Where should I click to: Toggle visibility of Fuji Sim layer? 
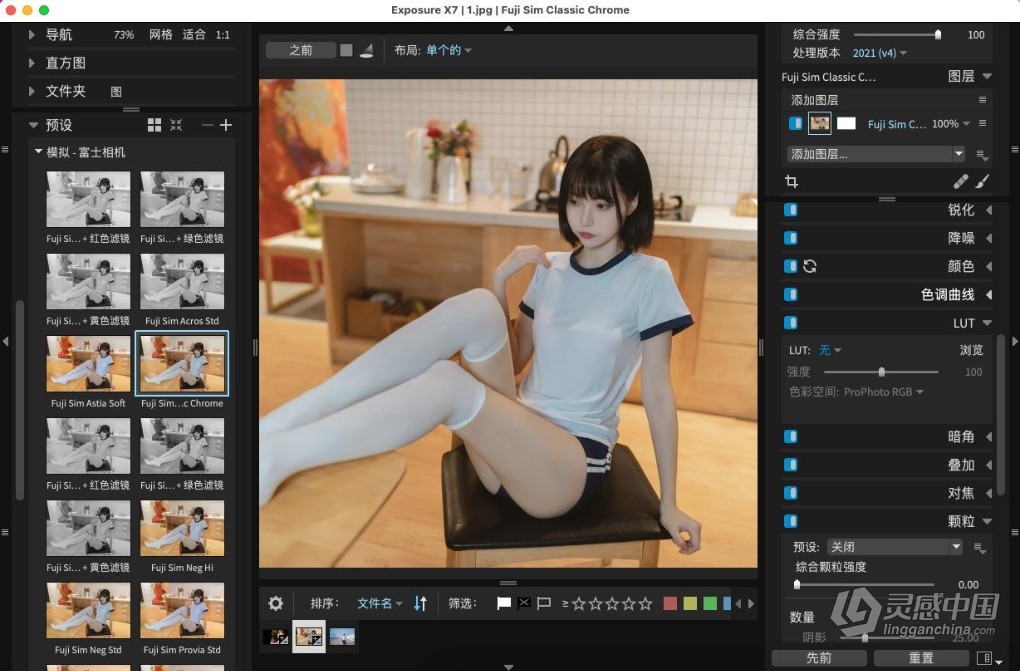pyautogui.click(x=795, y=124)
